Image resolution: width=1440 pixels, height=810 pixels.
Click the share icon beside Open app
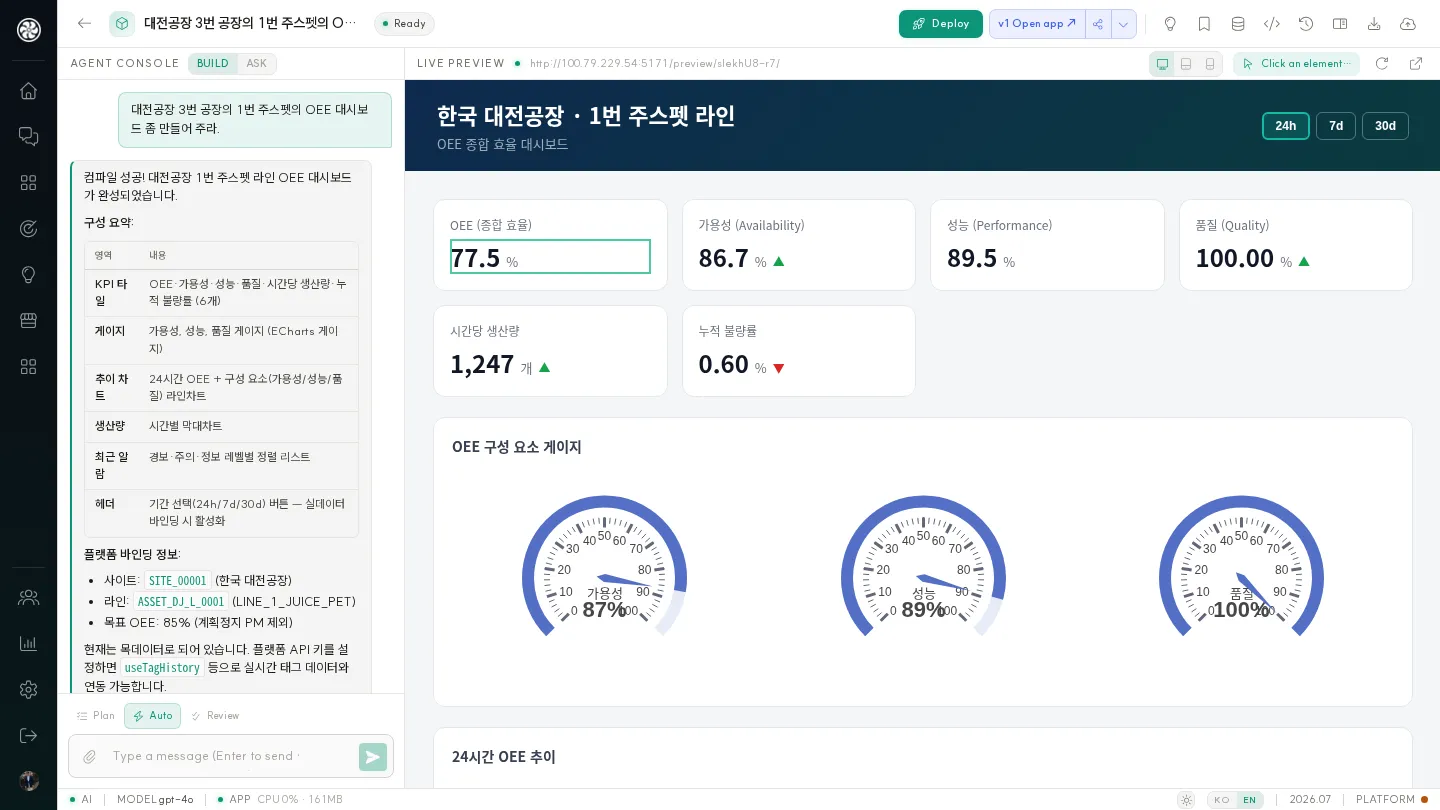[x=1098, y=24]
